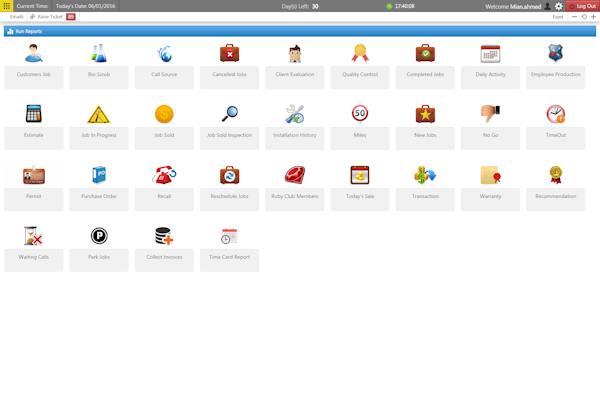Click the Current Time label

click(32, 6)
